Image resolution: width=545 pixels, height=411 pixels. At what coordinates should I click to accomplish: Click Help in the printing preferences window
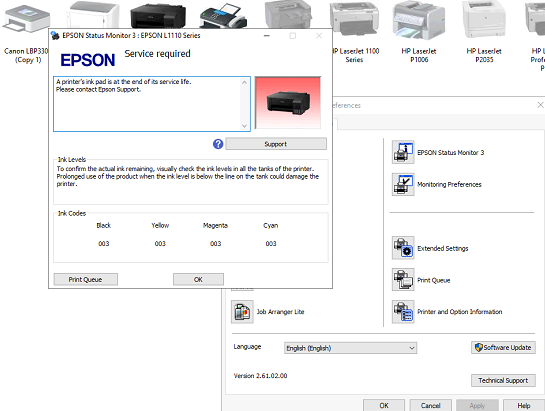coord(524,405)
